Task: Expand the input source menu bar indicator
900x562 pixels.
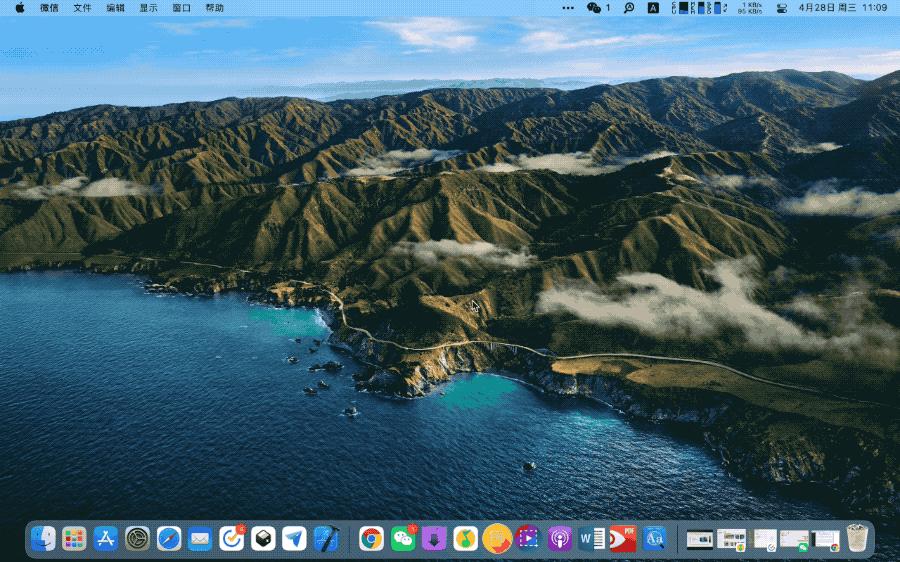Action: click(653, 7)
